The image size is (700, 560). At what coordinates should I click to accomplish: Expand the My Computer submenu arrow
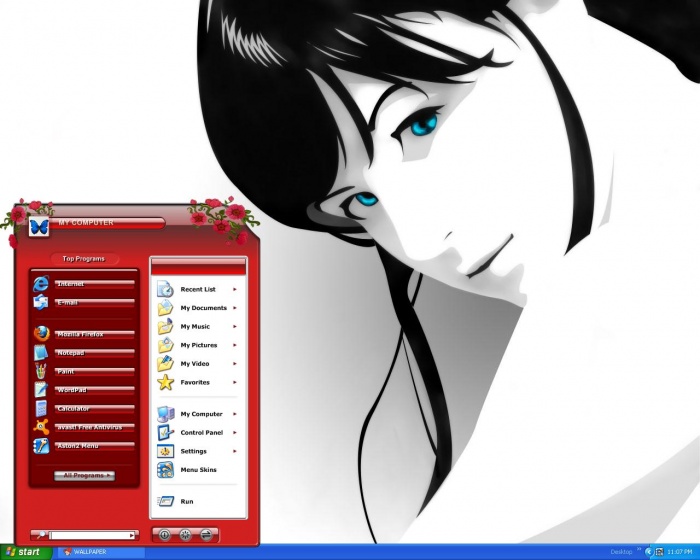coord(234,414)
